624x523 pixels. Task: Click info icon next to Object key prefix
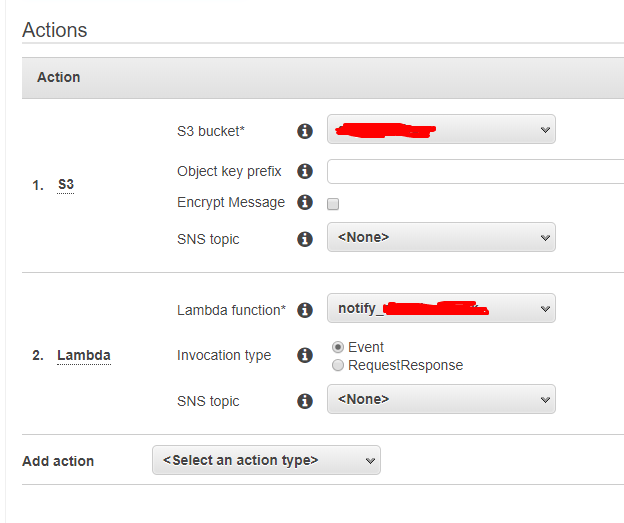coord(305,171)
